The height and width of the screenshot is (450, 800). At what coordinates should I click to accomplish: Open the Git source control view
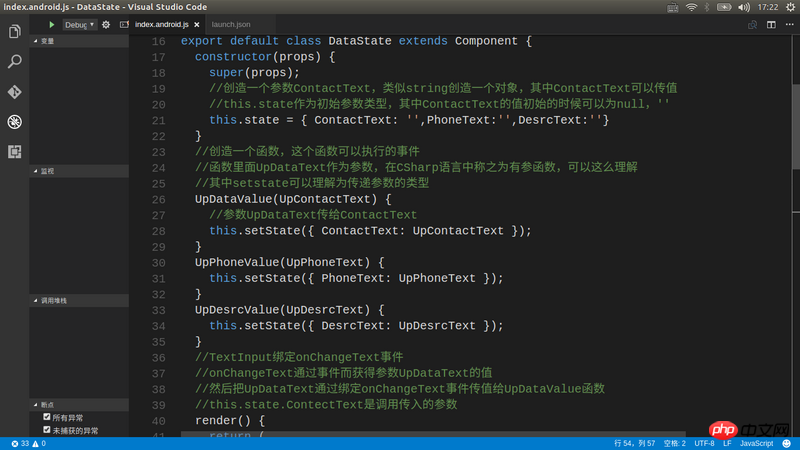click(14, 92)
